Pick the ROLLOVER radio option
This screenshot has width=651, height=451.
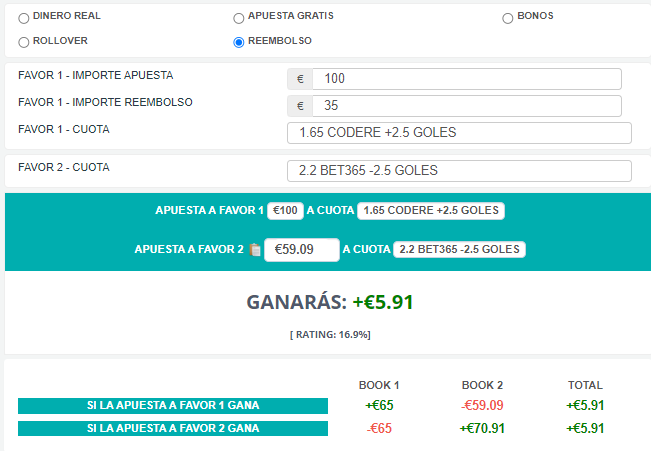pyautogui.click(x=24, y=42)
